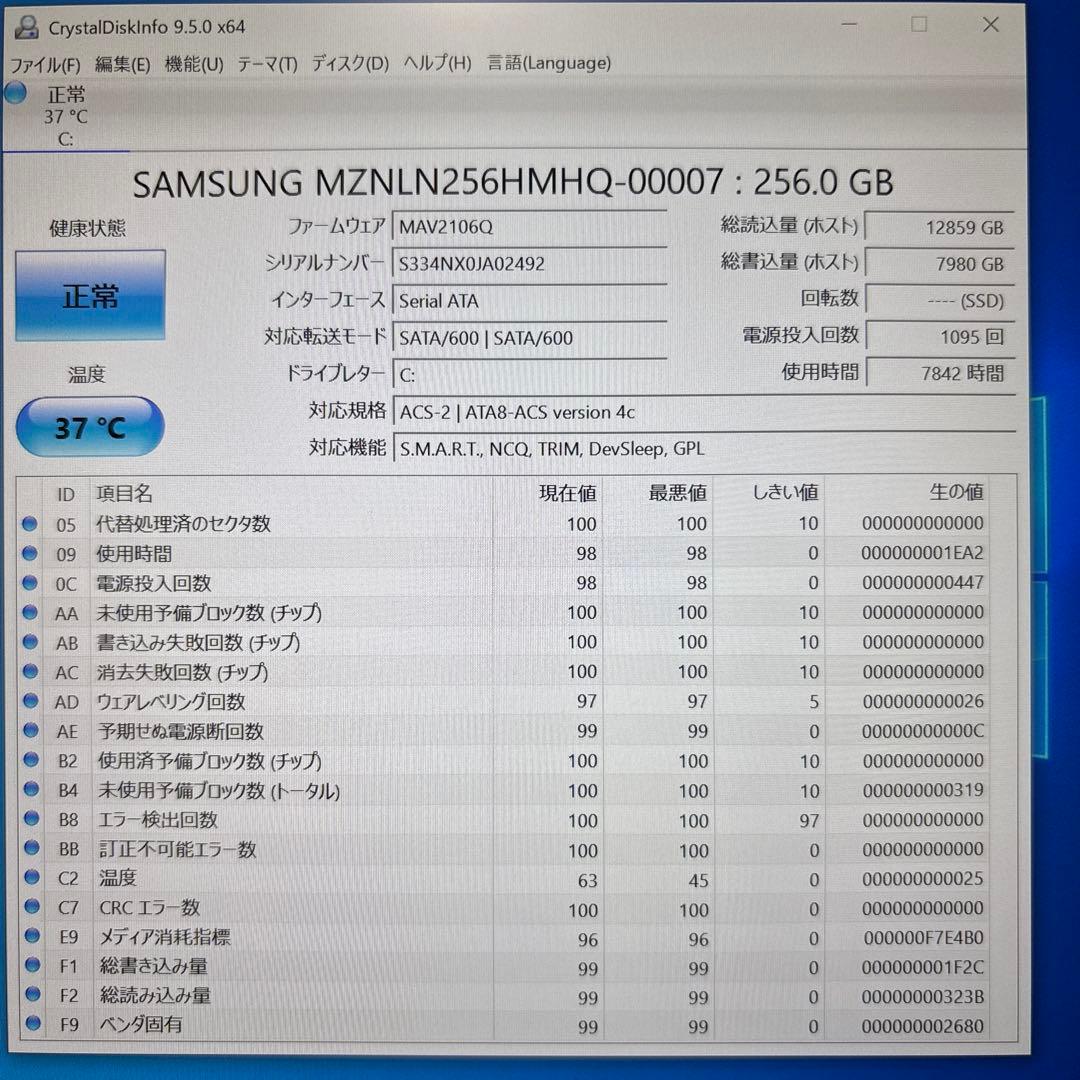The width and height of the screenshot is (1080, 1080).
Task: Click the blue indicator next to 温度 attribute
Action: click(x=31, y=879)
